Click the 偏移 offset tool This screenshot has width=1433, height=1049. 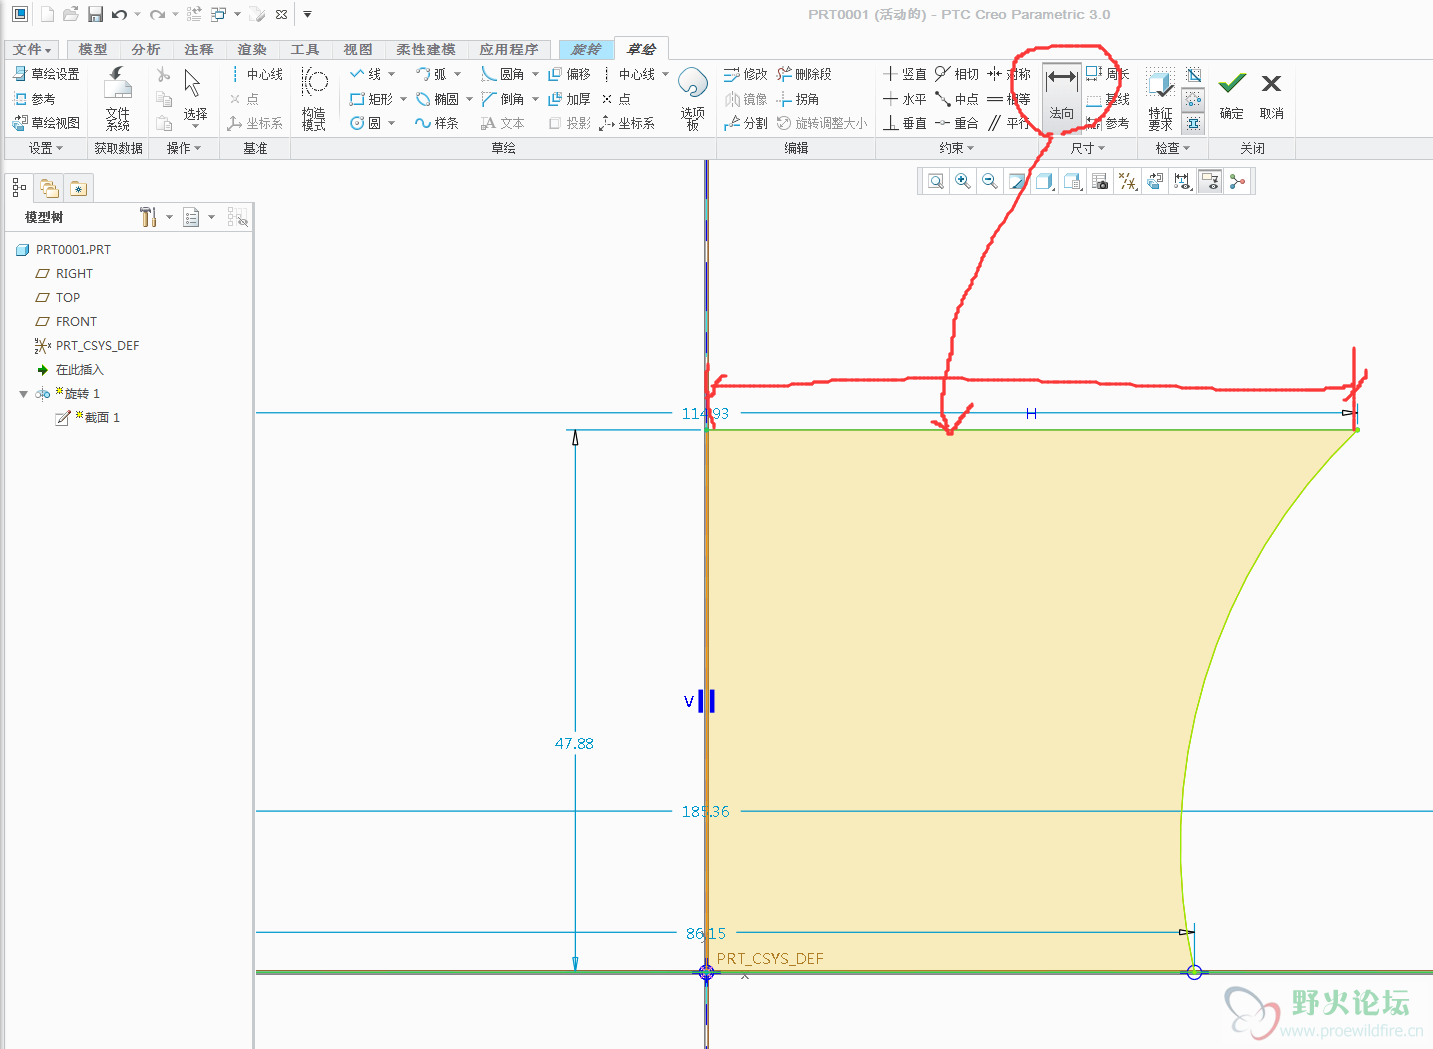click(570, 74)
